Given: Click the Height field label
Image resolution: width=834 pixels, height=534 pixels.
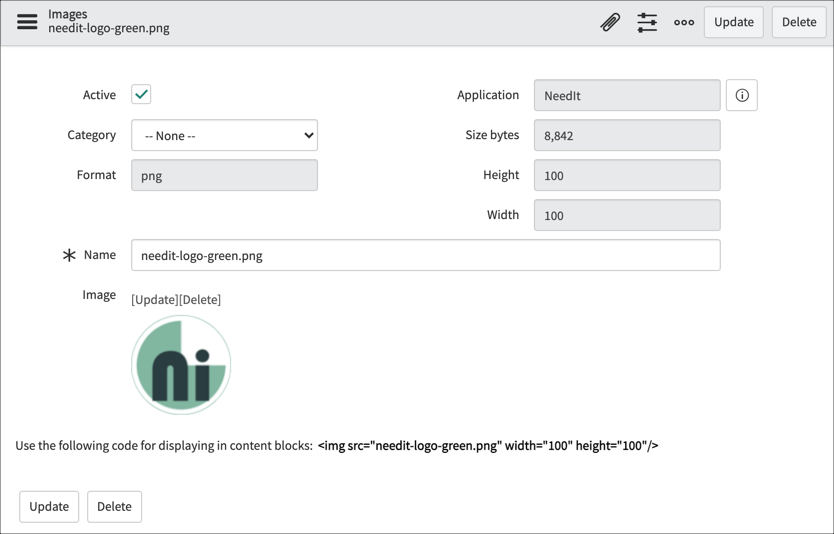Looking at the screenshot, I should click(501, 175).
